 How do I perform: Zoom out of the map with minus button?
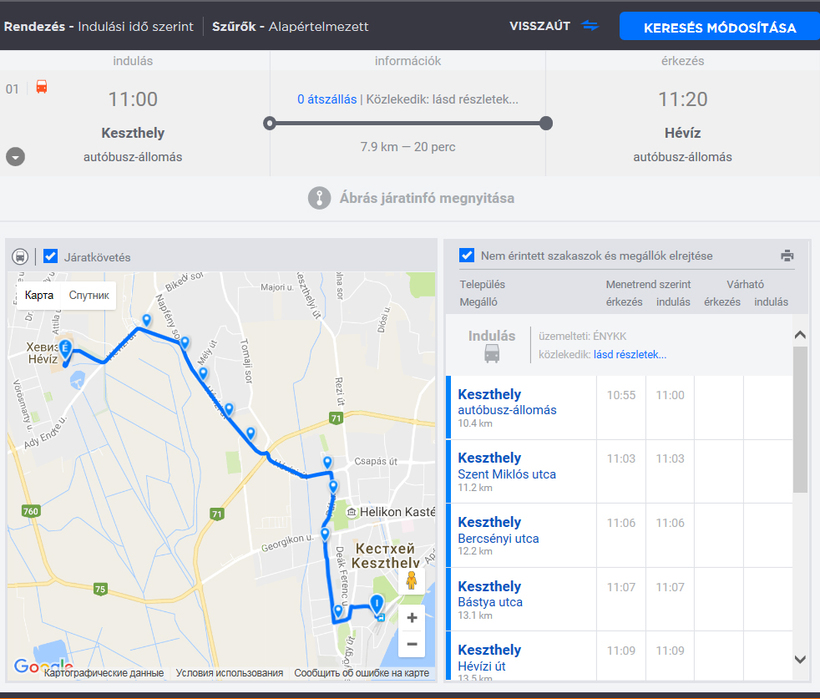point(411,645)
